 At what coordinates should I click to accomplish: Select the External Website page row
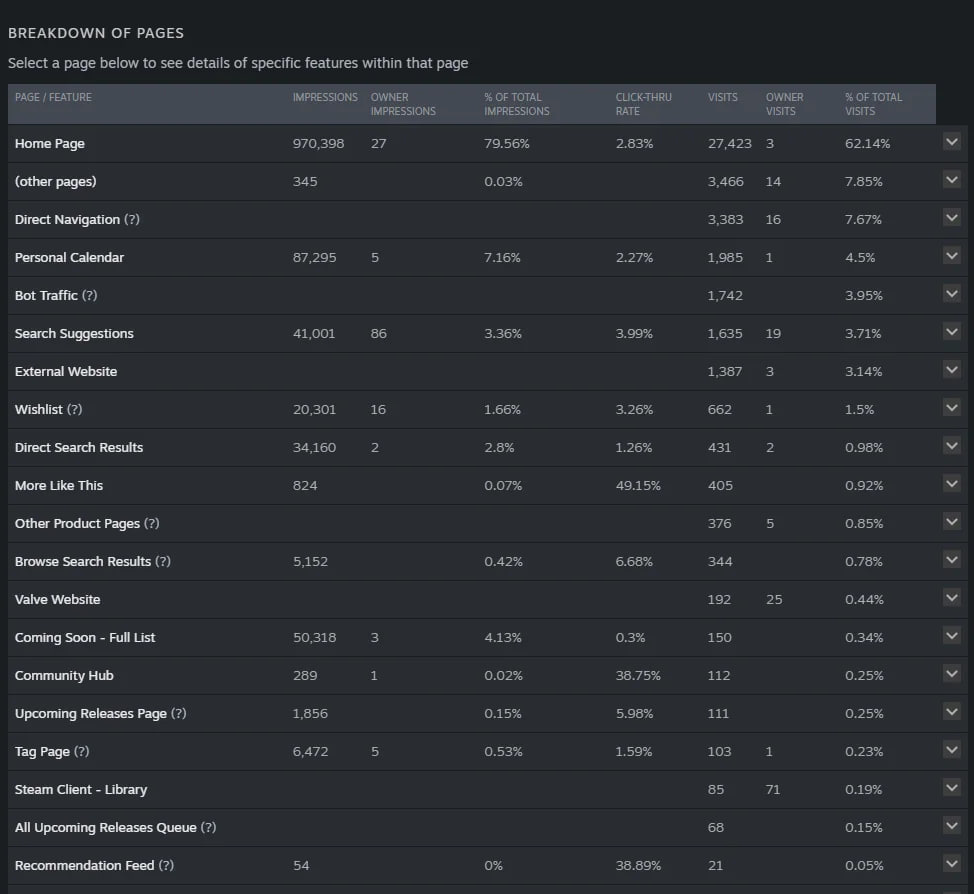472,372
